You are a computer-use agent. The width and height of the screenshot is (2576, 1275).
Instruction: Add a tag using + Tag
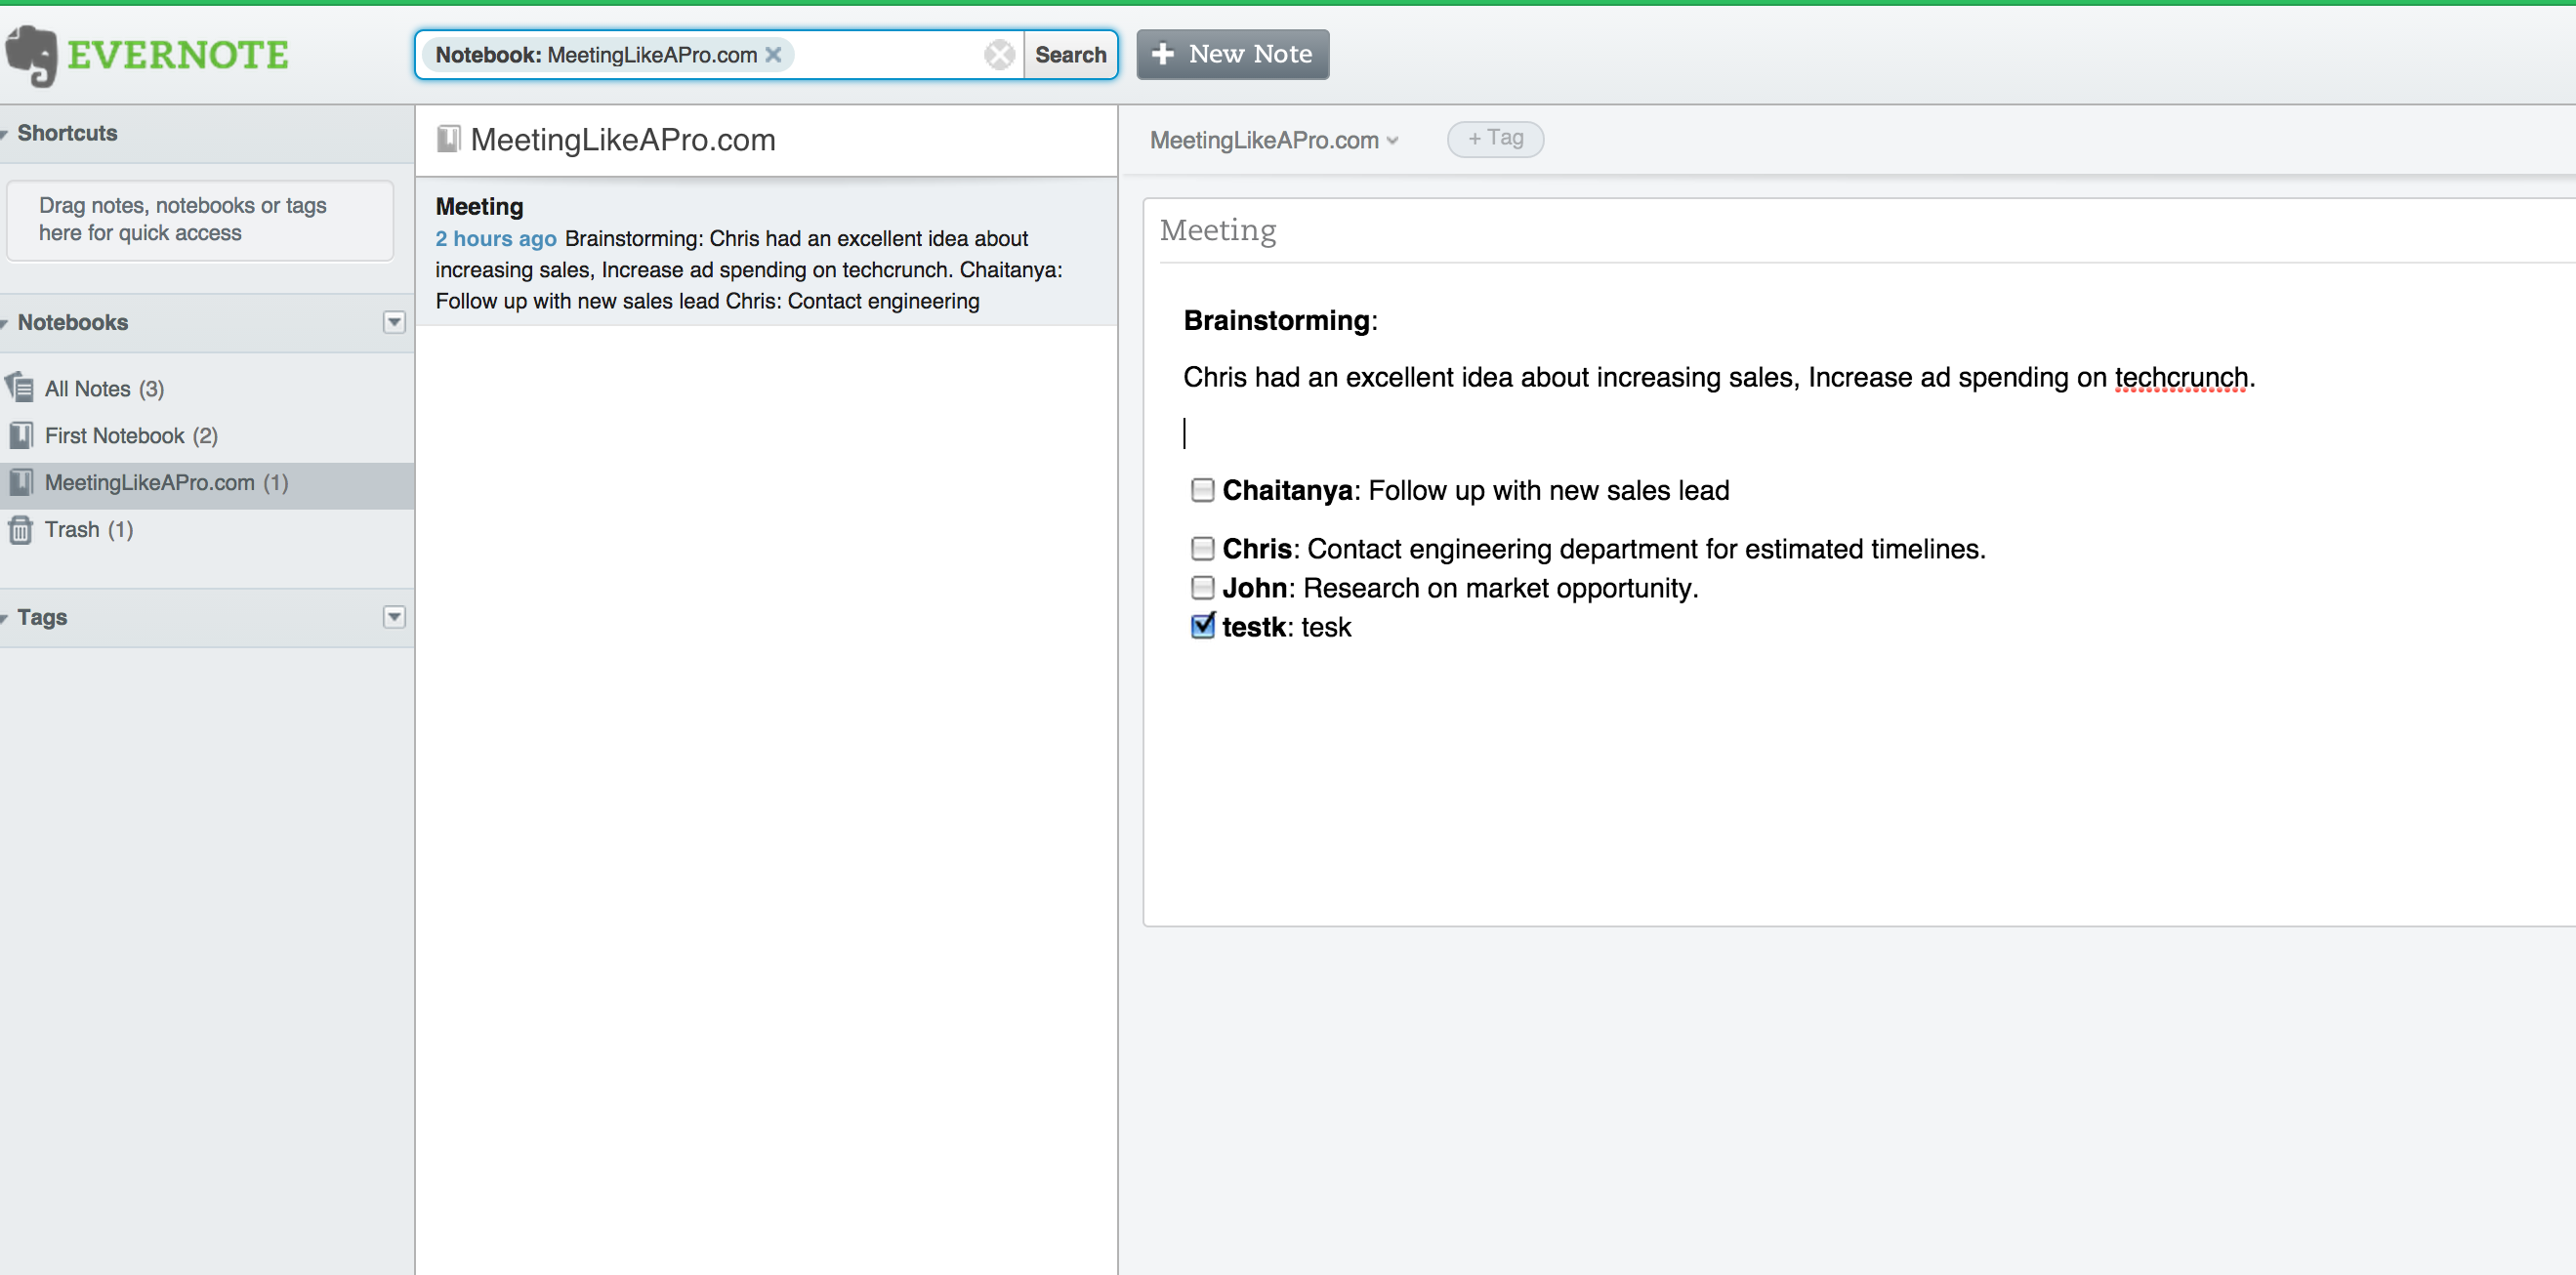[x=1494, y=138]
